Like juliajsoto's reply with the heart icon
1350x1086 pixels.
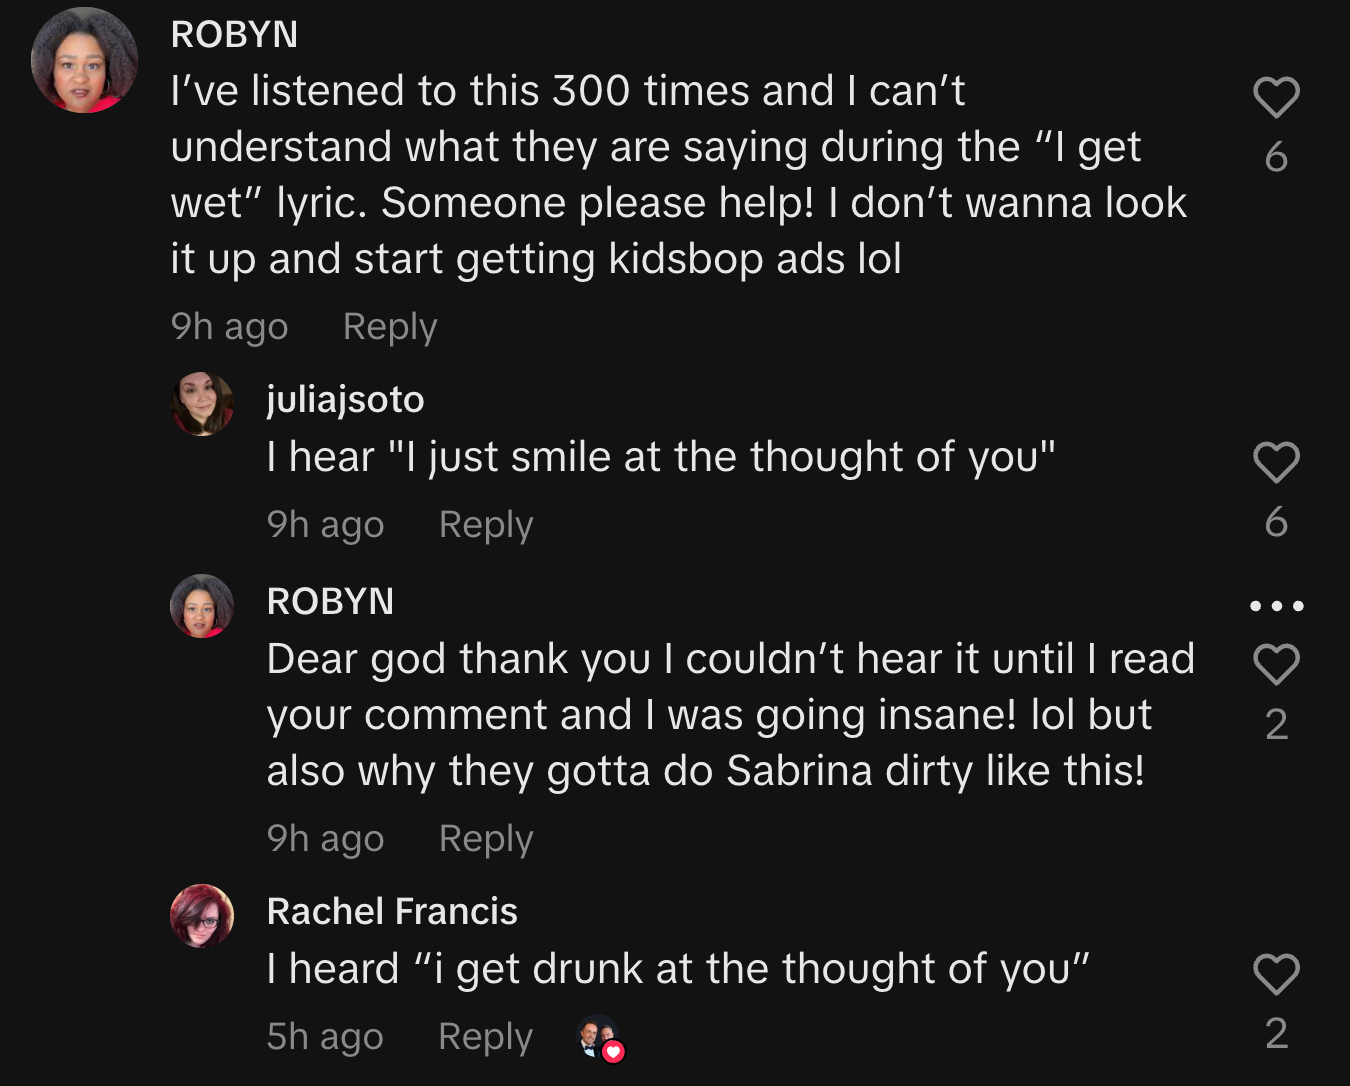pos(1276,463)
